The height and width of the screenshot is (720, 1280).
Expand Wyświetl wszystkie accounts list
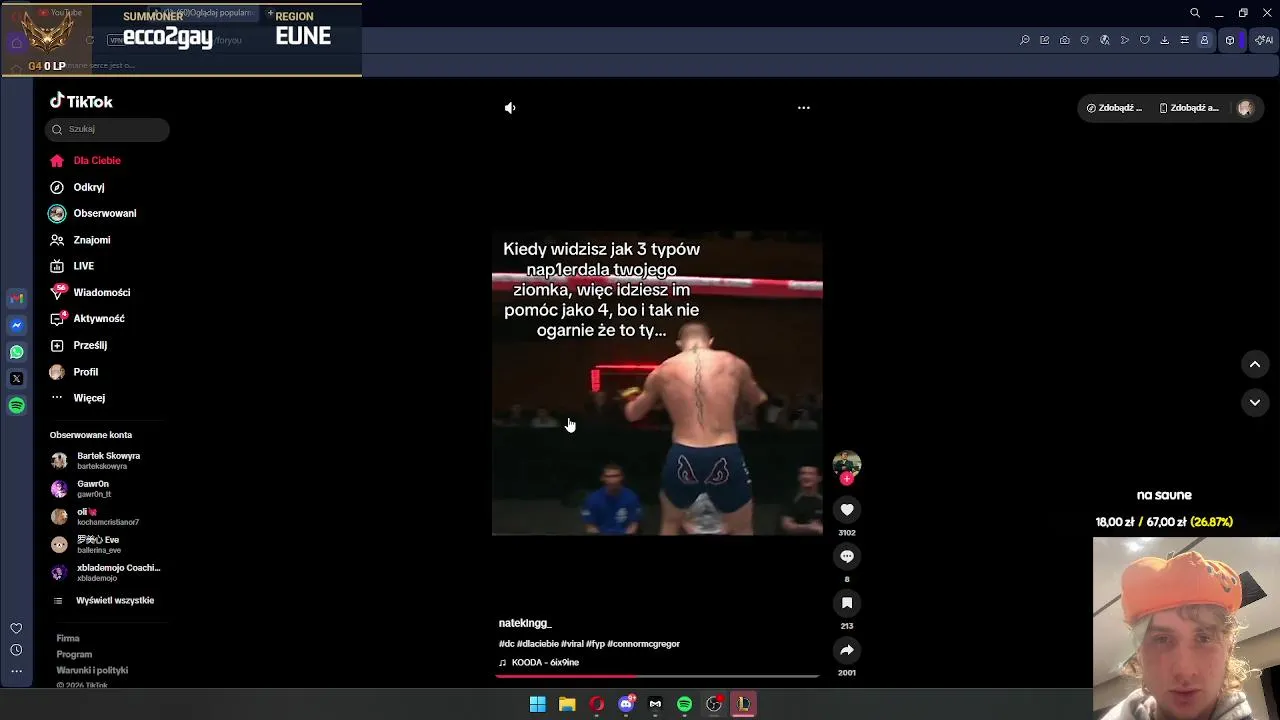click(x=103, y=601)
